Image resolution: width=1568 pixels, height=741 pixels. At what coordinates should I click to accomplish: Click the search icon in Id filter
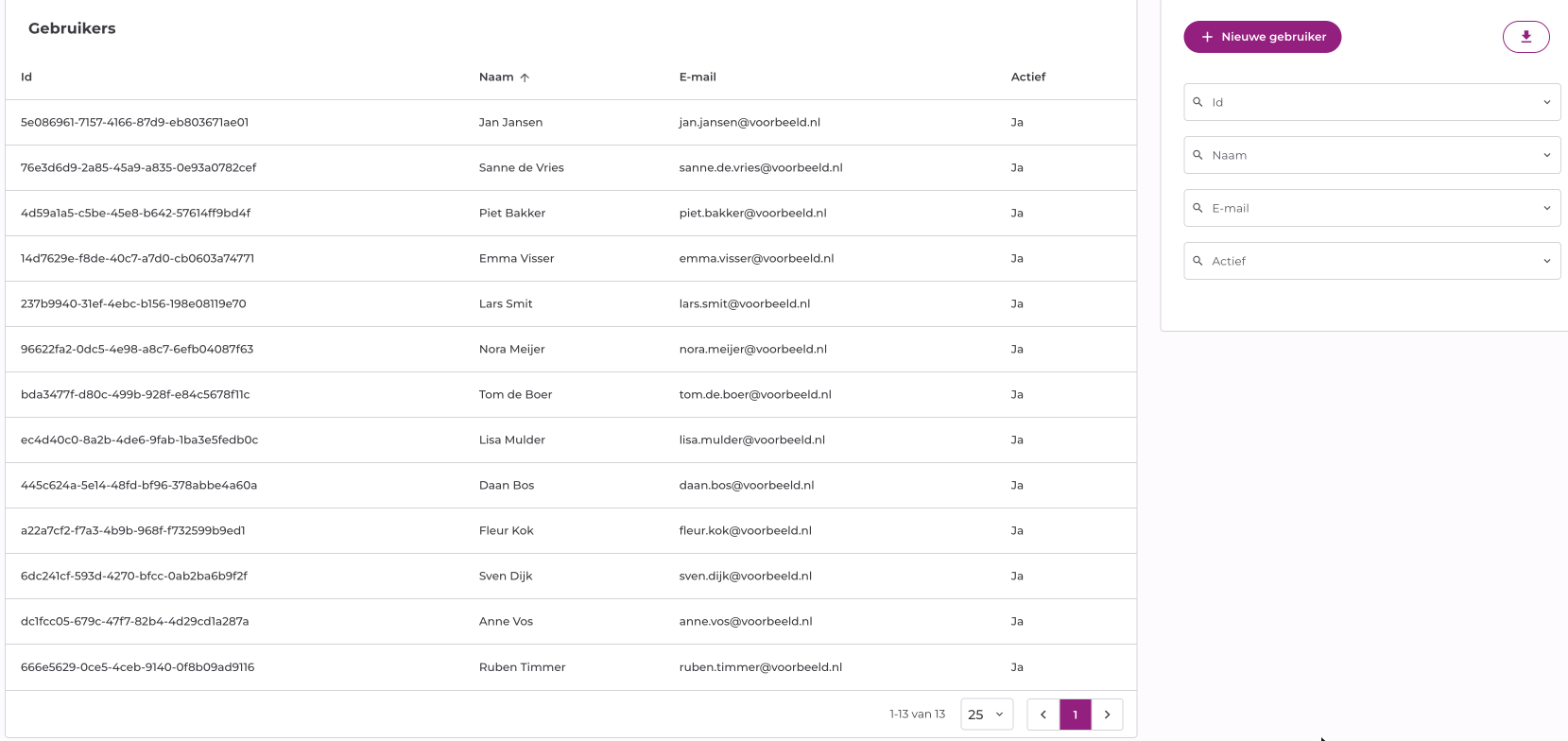pos(1198,101)
